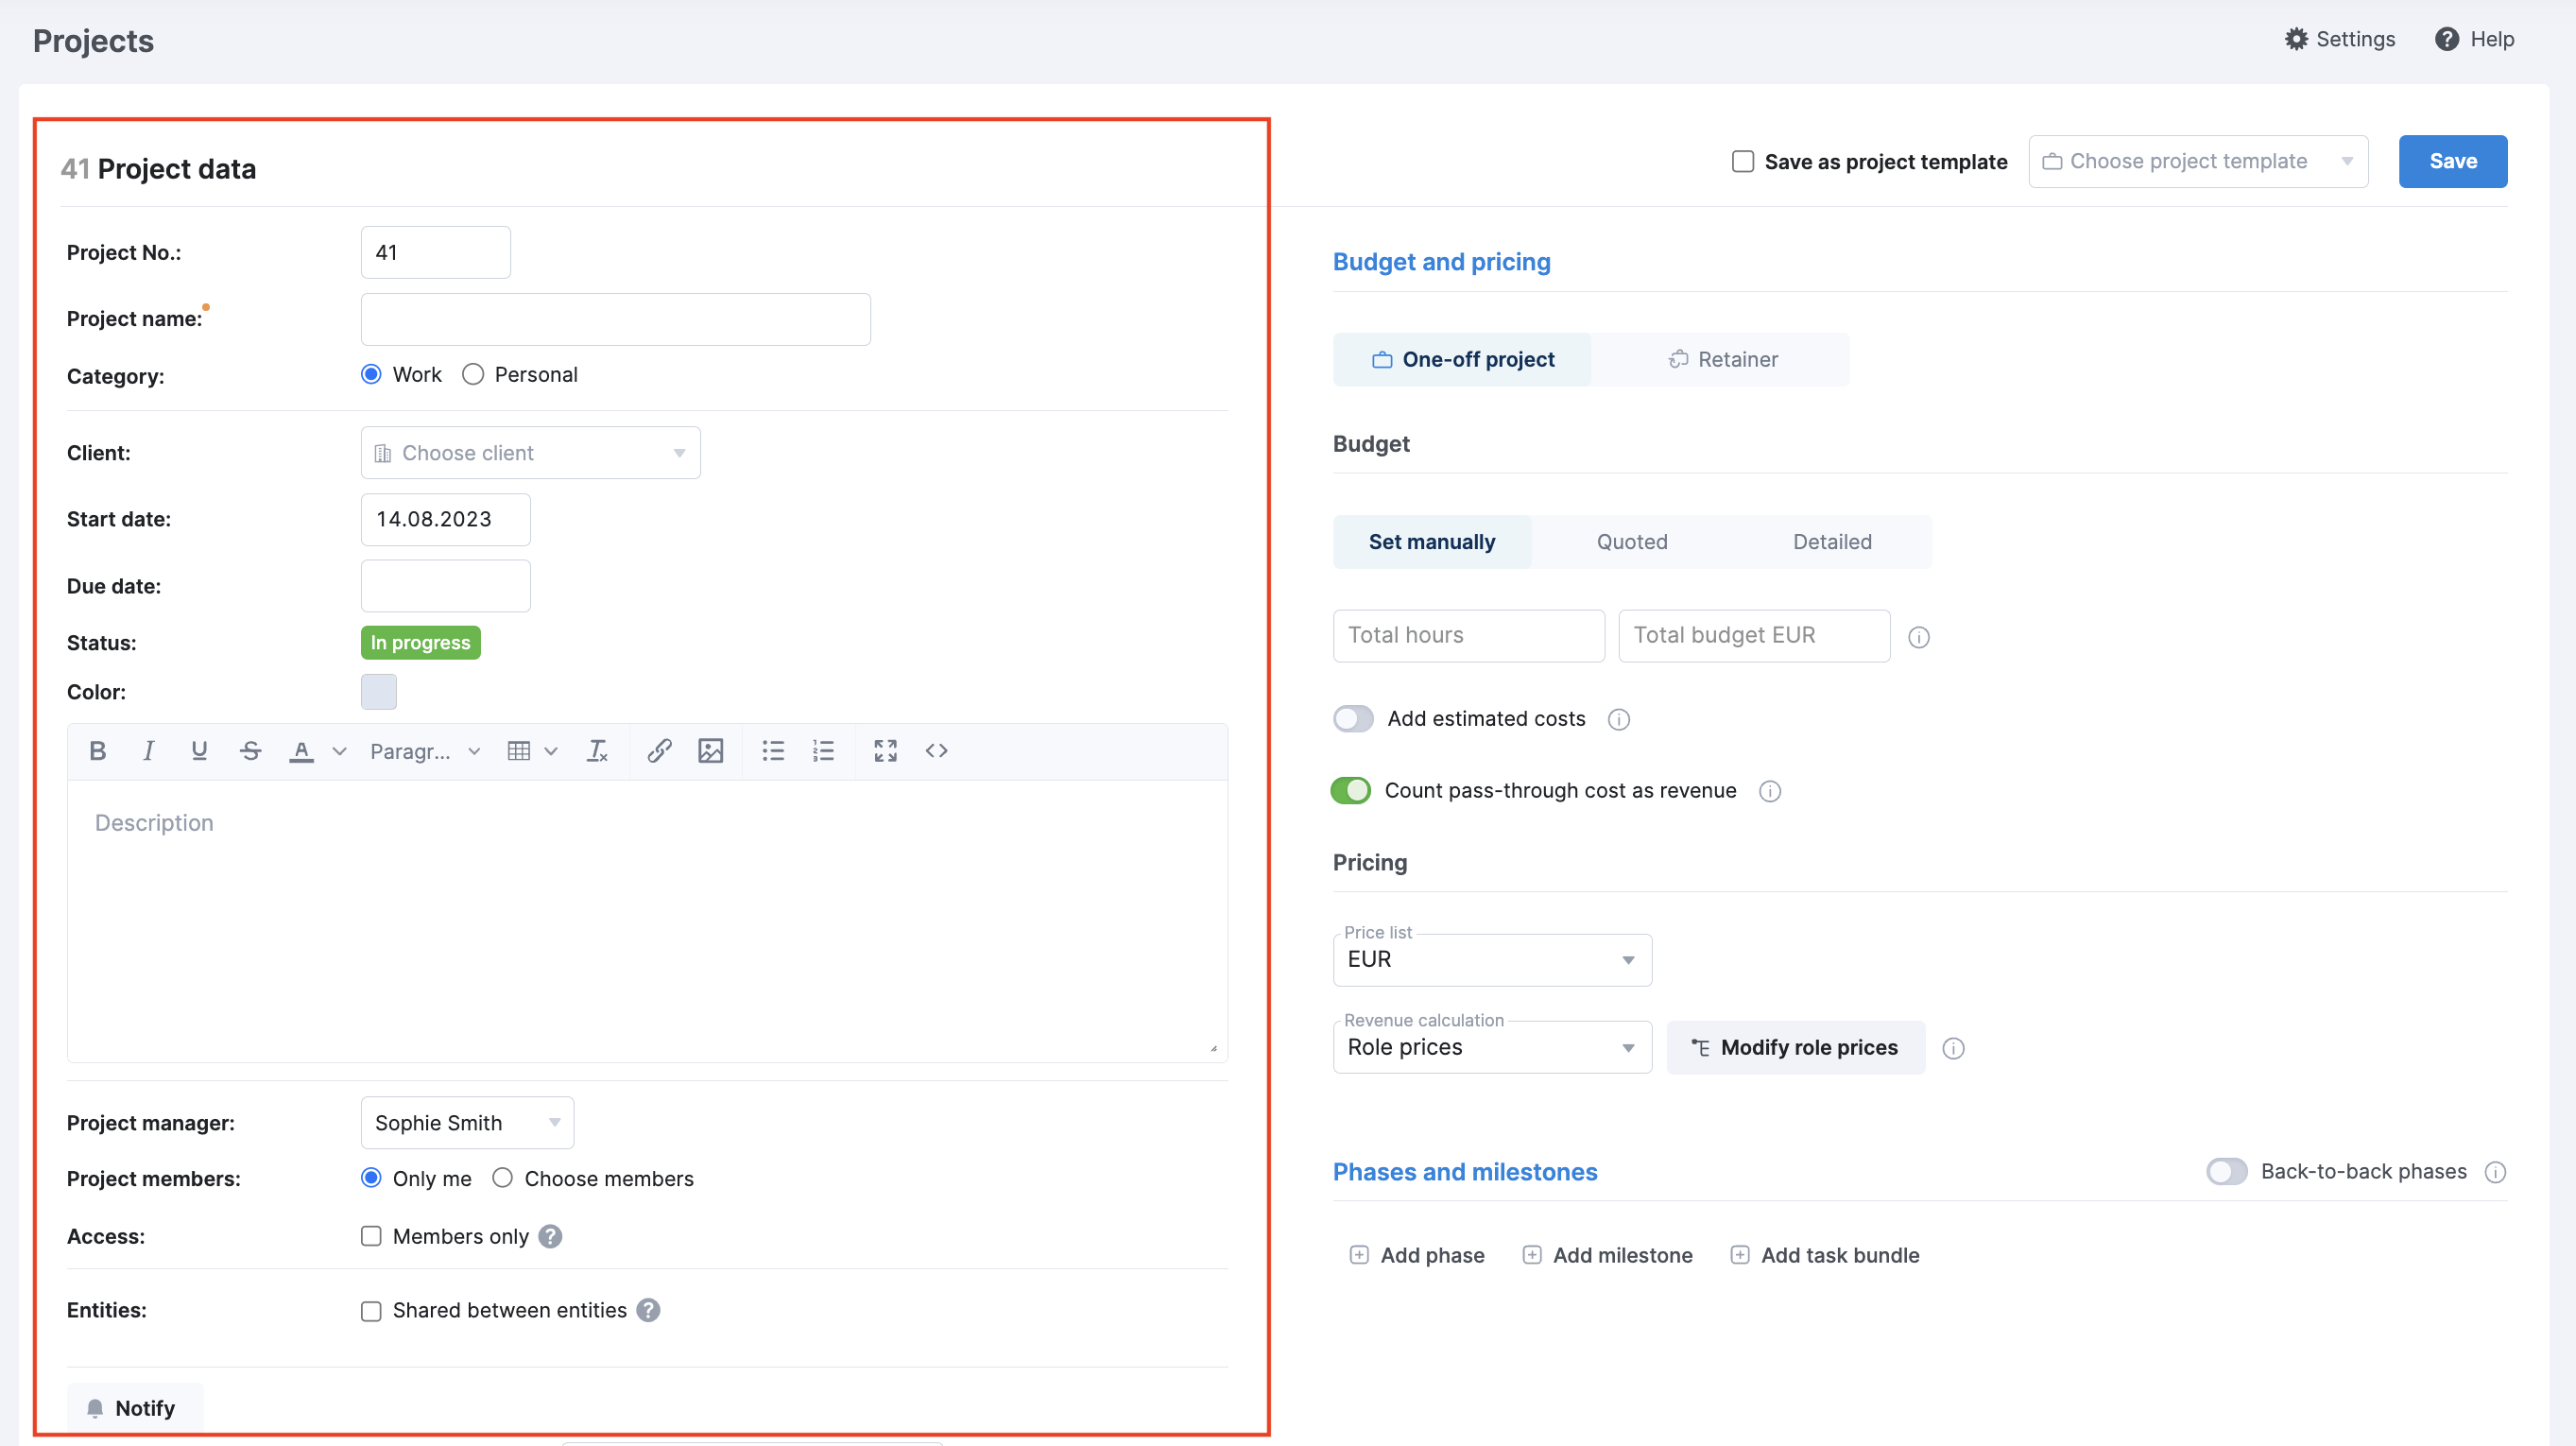Viewport: 2576px width, 1446px height.
Task: Click the Total hours input field
Action: pos(1468,635)
